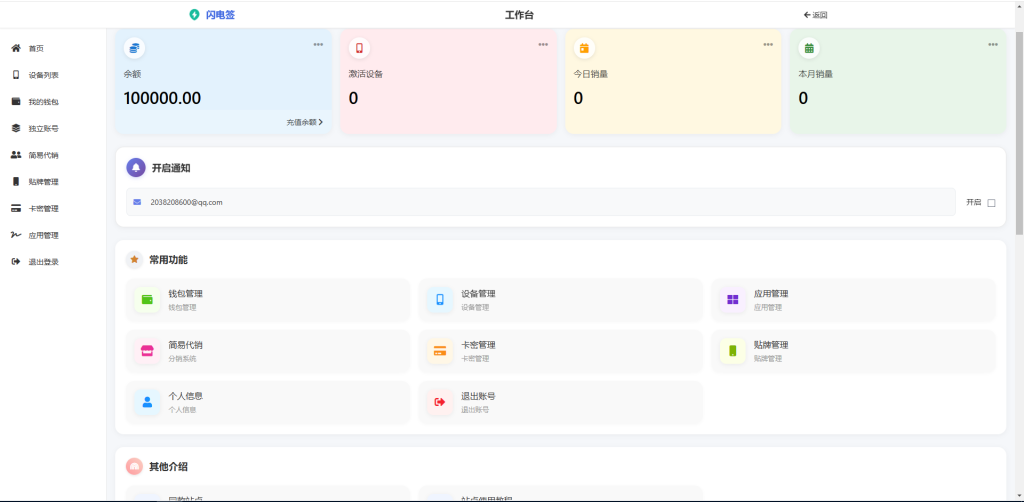Click the blue user icon of 个人信息
Viewport: 1024px width, 502px height.
(148, 402)
